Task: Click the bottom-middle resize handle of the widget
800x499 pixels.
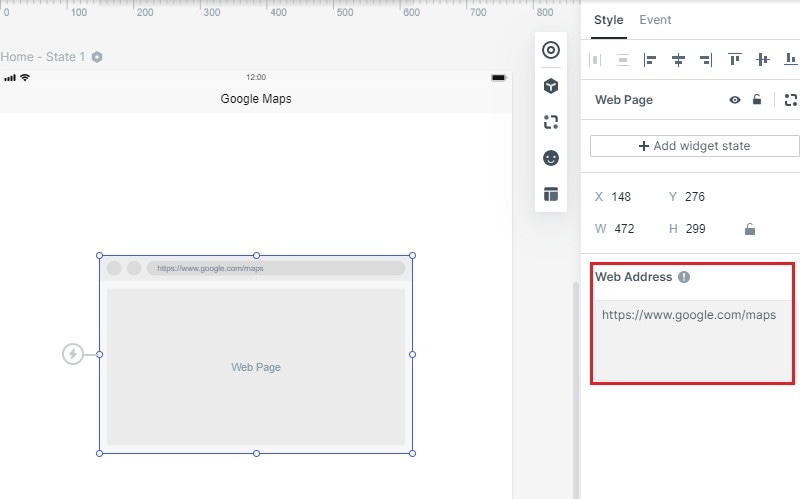Action: click(x=256, y=453)
